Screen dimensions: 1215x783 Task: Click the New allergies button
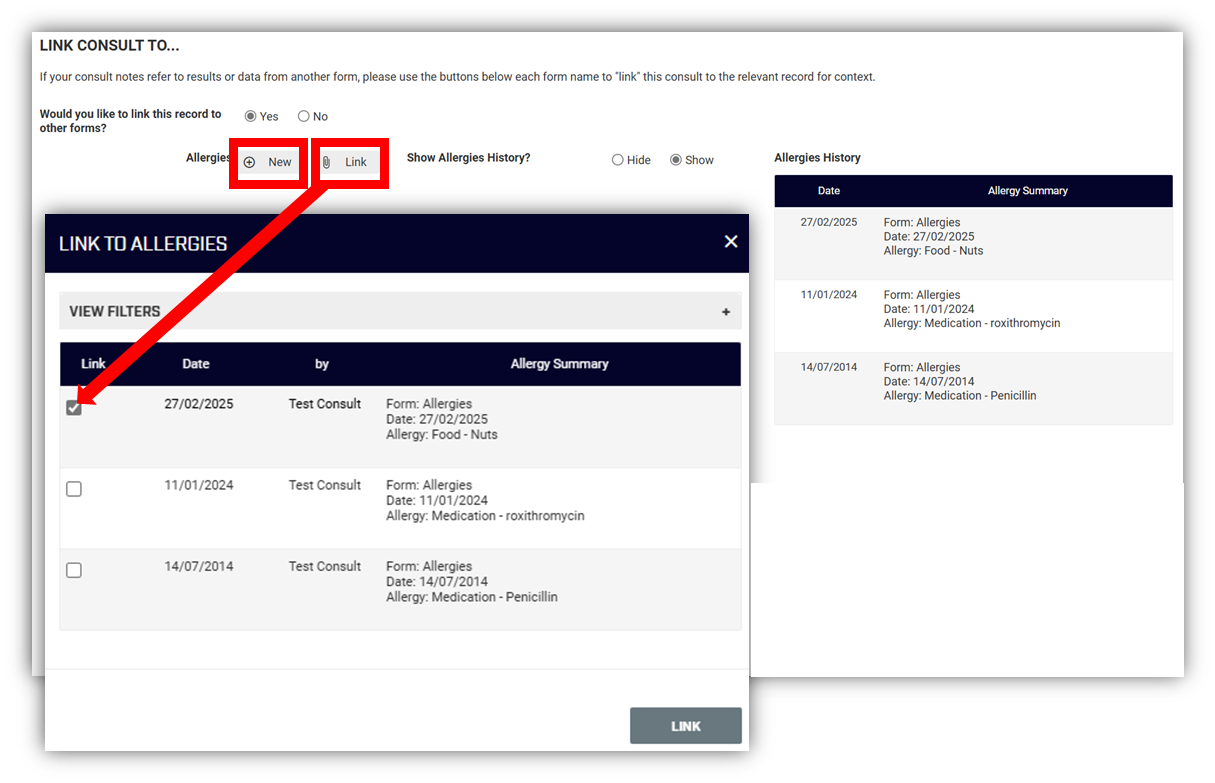coord(269,162)
